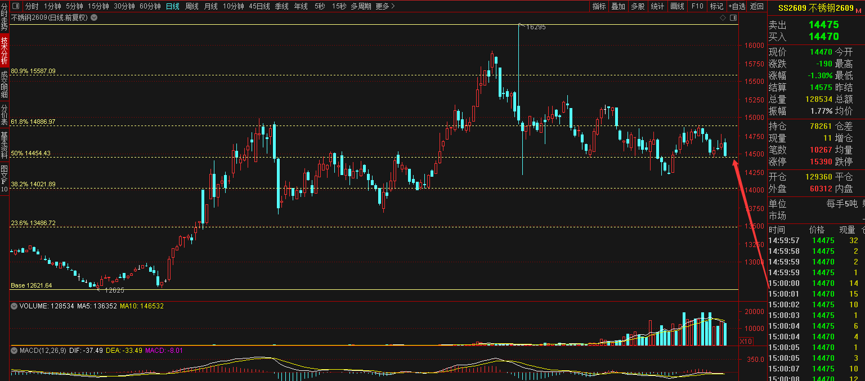Screen dimensions: 865x381
Task: Click the 标记 mark button
Action: point(716,6)
